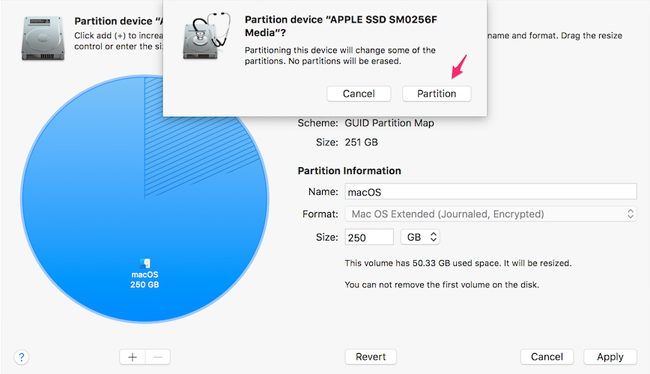
Task: Click the 'Partition Information' heading
Action: pos(349,171)
